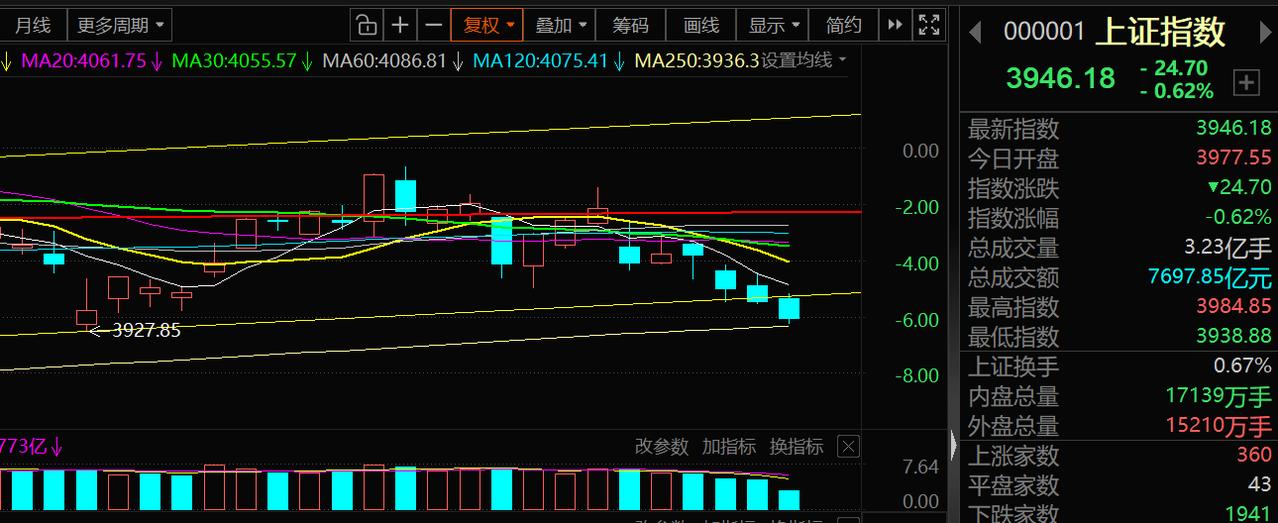The image size is (1278, 523).
Task: Click 加指标 to add an indicator
Action: [x=729, y=446]
